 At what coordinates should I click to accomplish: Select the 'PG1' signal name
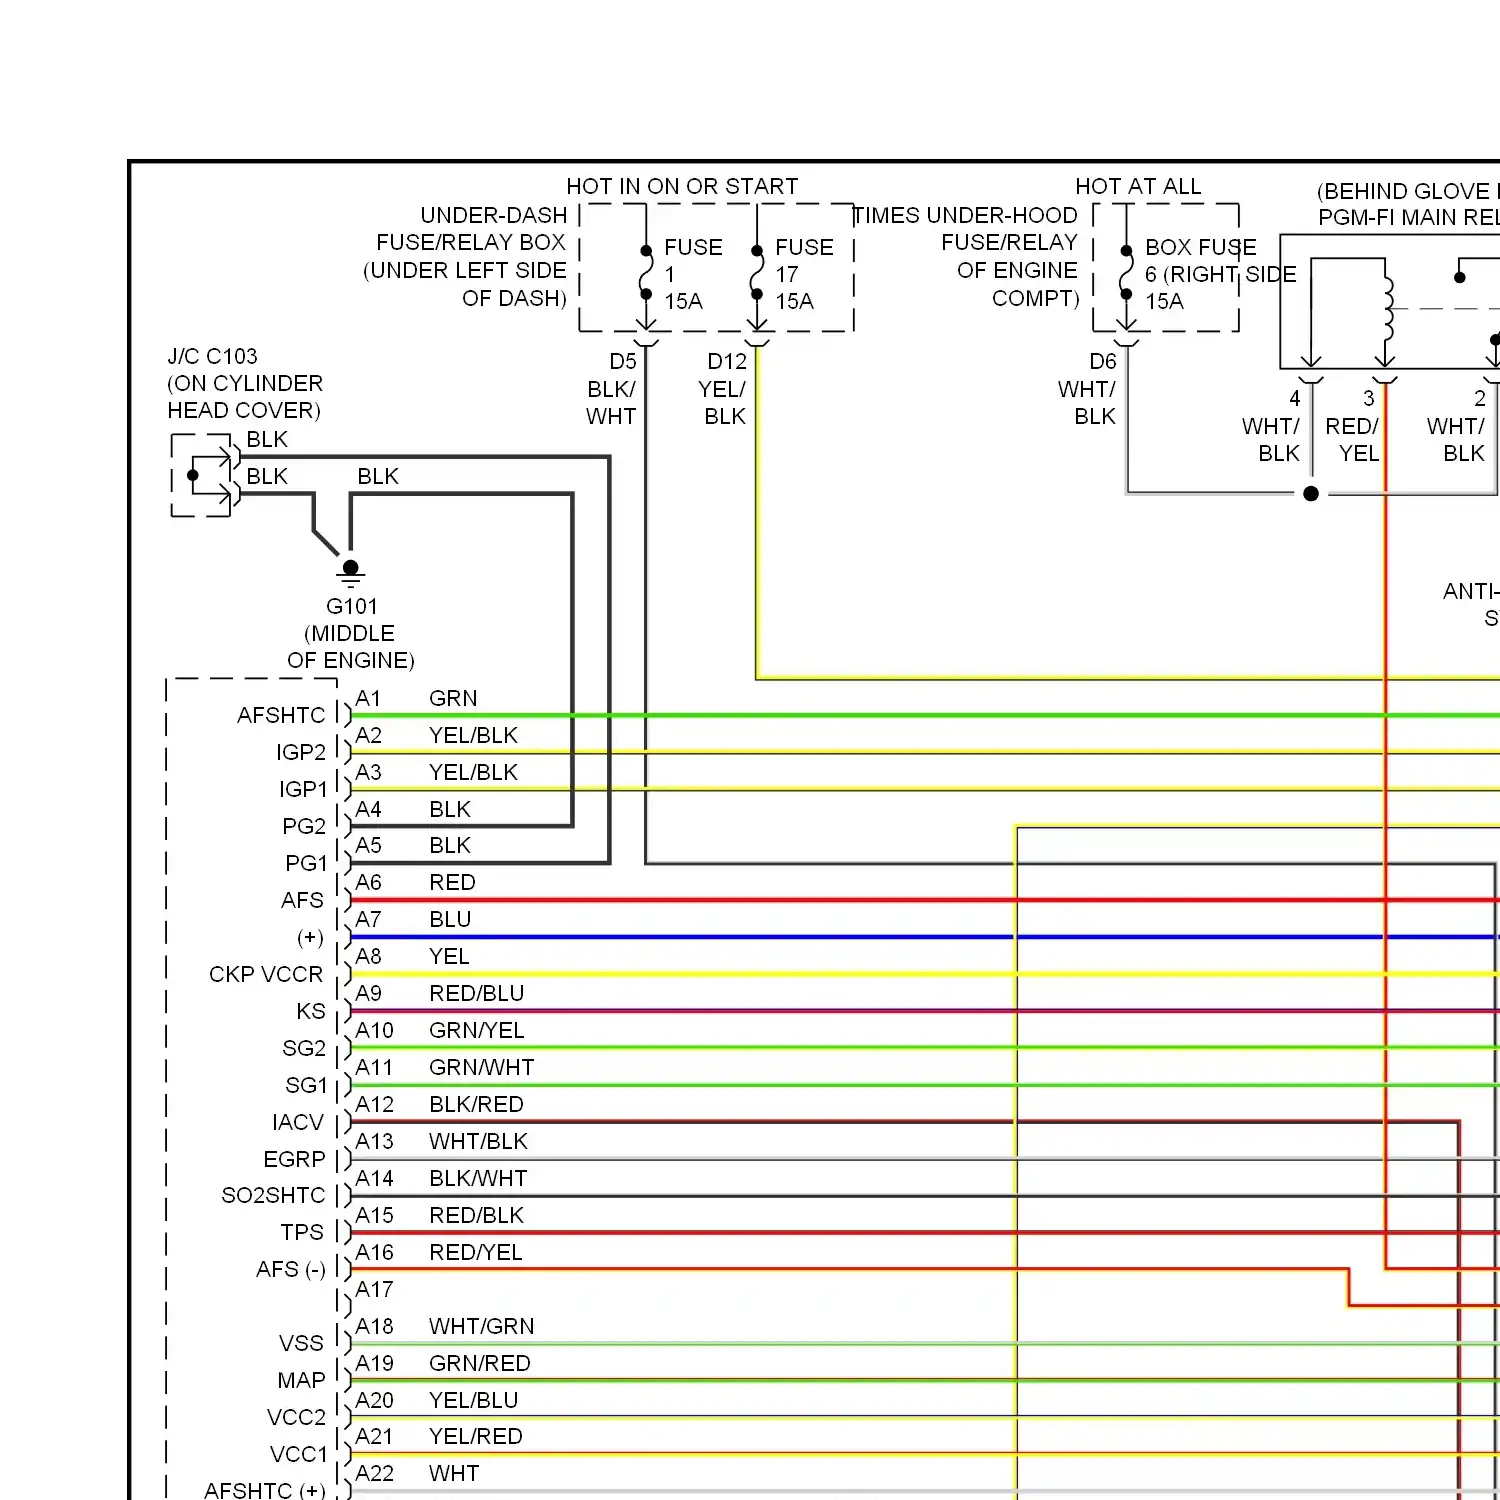306,863
